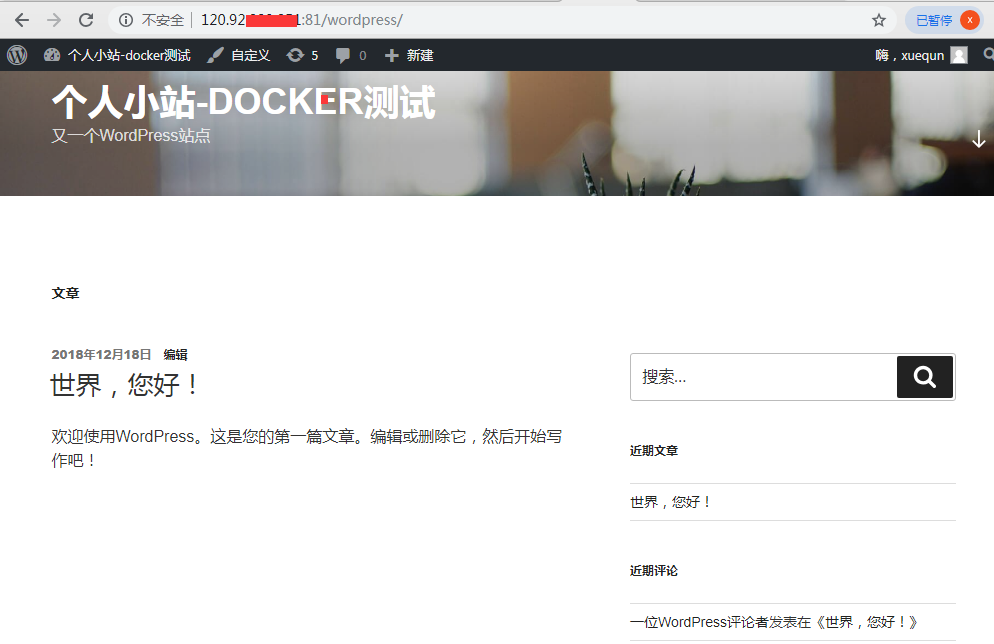Click the browser address bar URL

click(301, 20)
